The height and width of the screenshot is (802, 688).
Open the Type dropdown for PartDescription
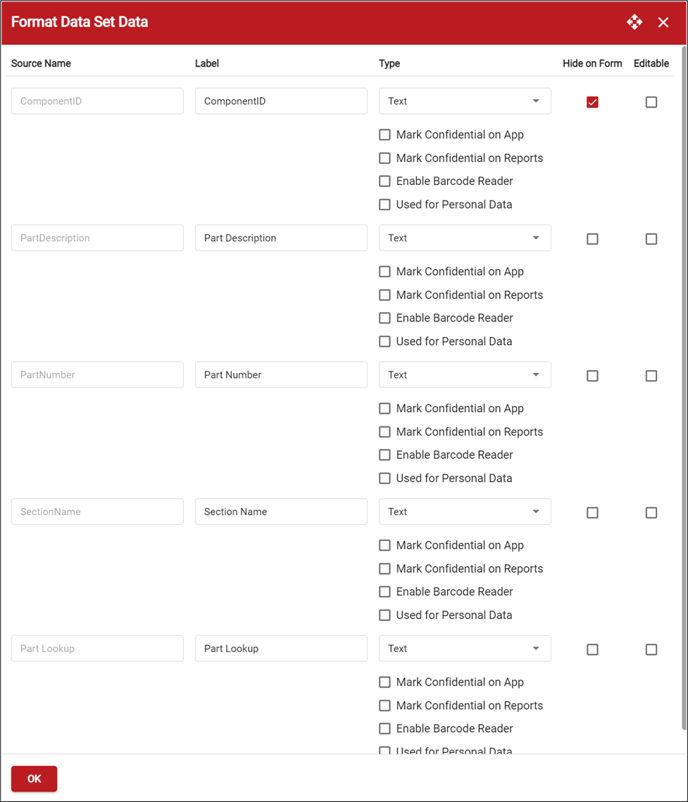465,238
